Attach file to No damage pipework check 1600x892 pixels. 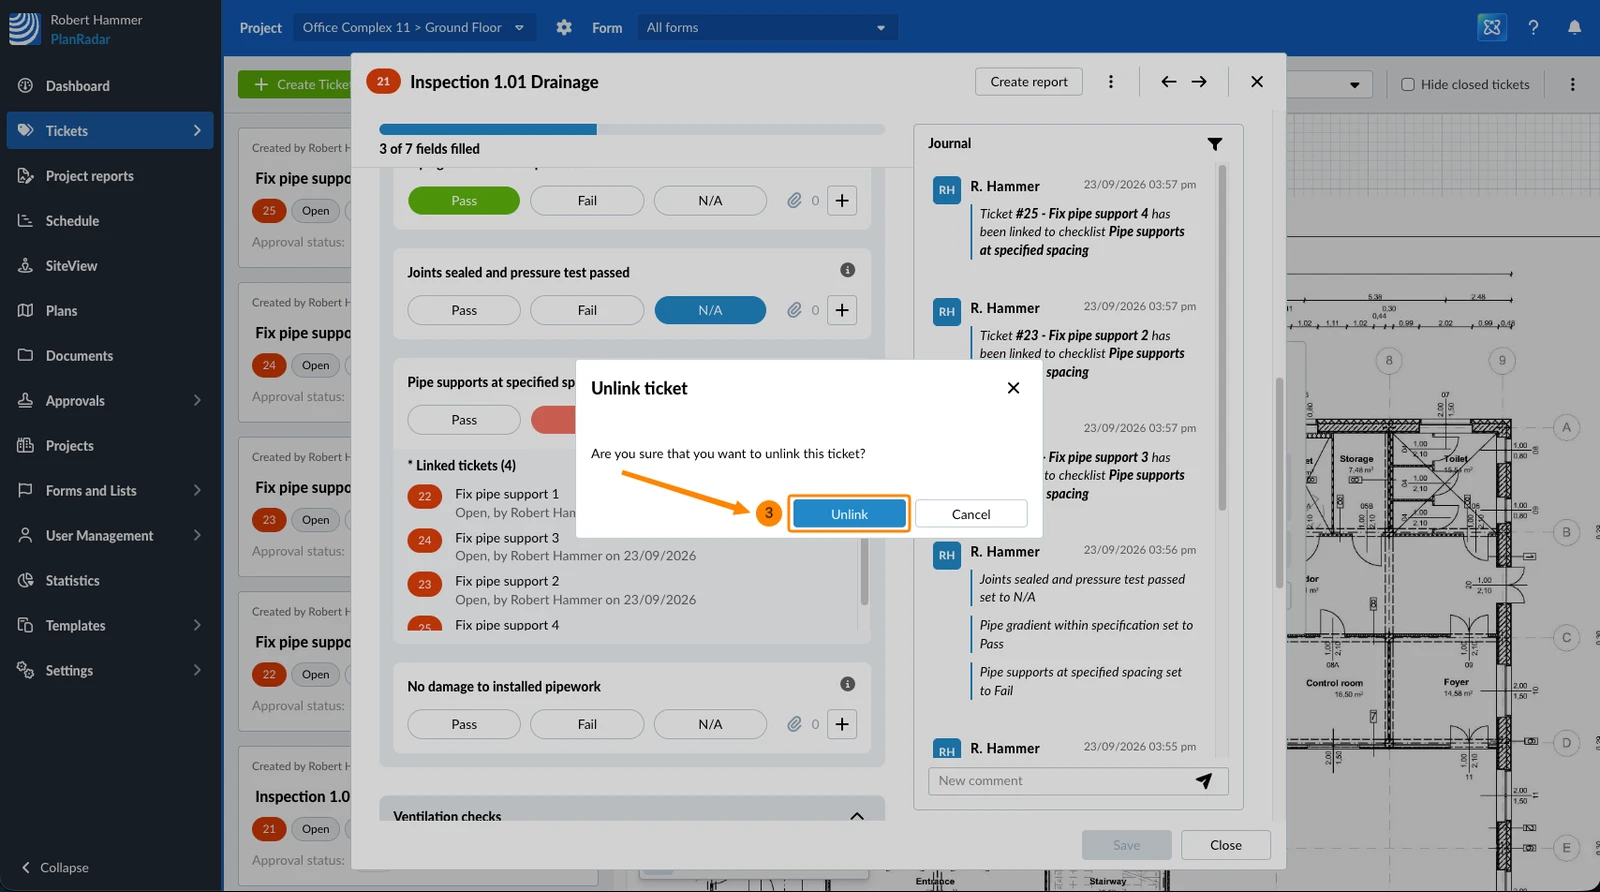tap(794, 724)
